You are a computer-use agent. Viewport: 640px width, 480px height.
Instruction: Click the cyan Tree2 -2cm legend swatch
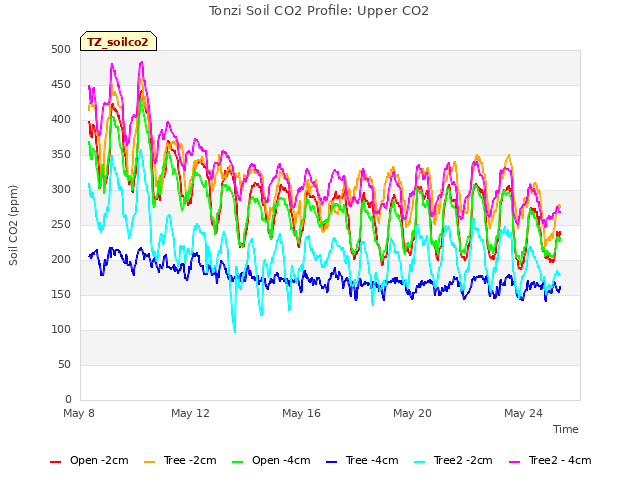click(420, 462)
